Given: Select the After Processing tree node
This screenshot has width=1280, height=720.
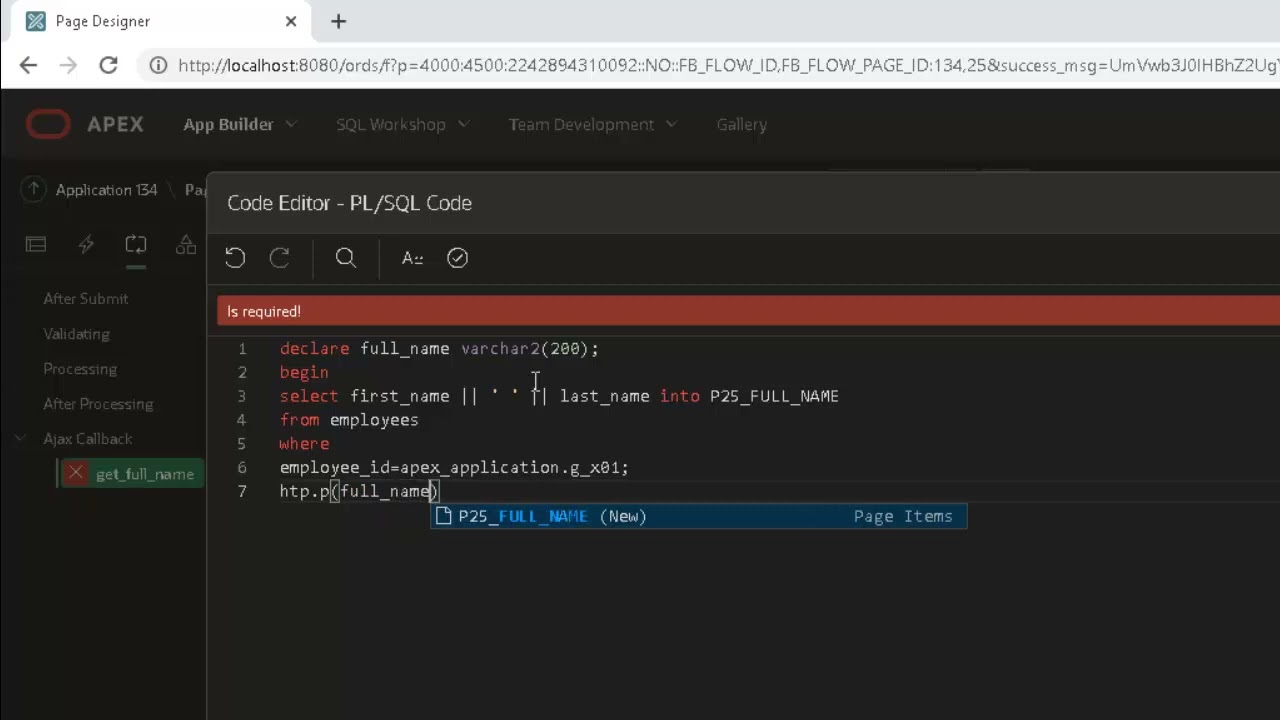Looking at the screenshot, I should pyautogui.click(x=98, y=403).
